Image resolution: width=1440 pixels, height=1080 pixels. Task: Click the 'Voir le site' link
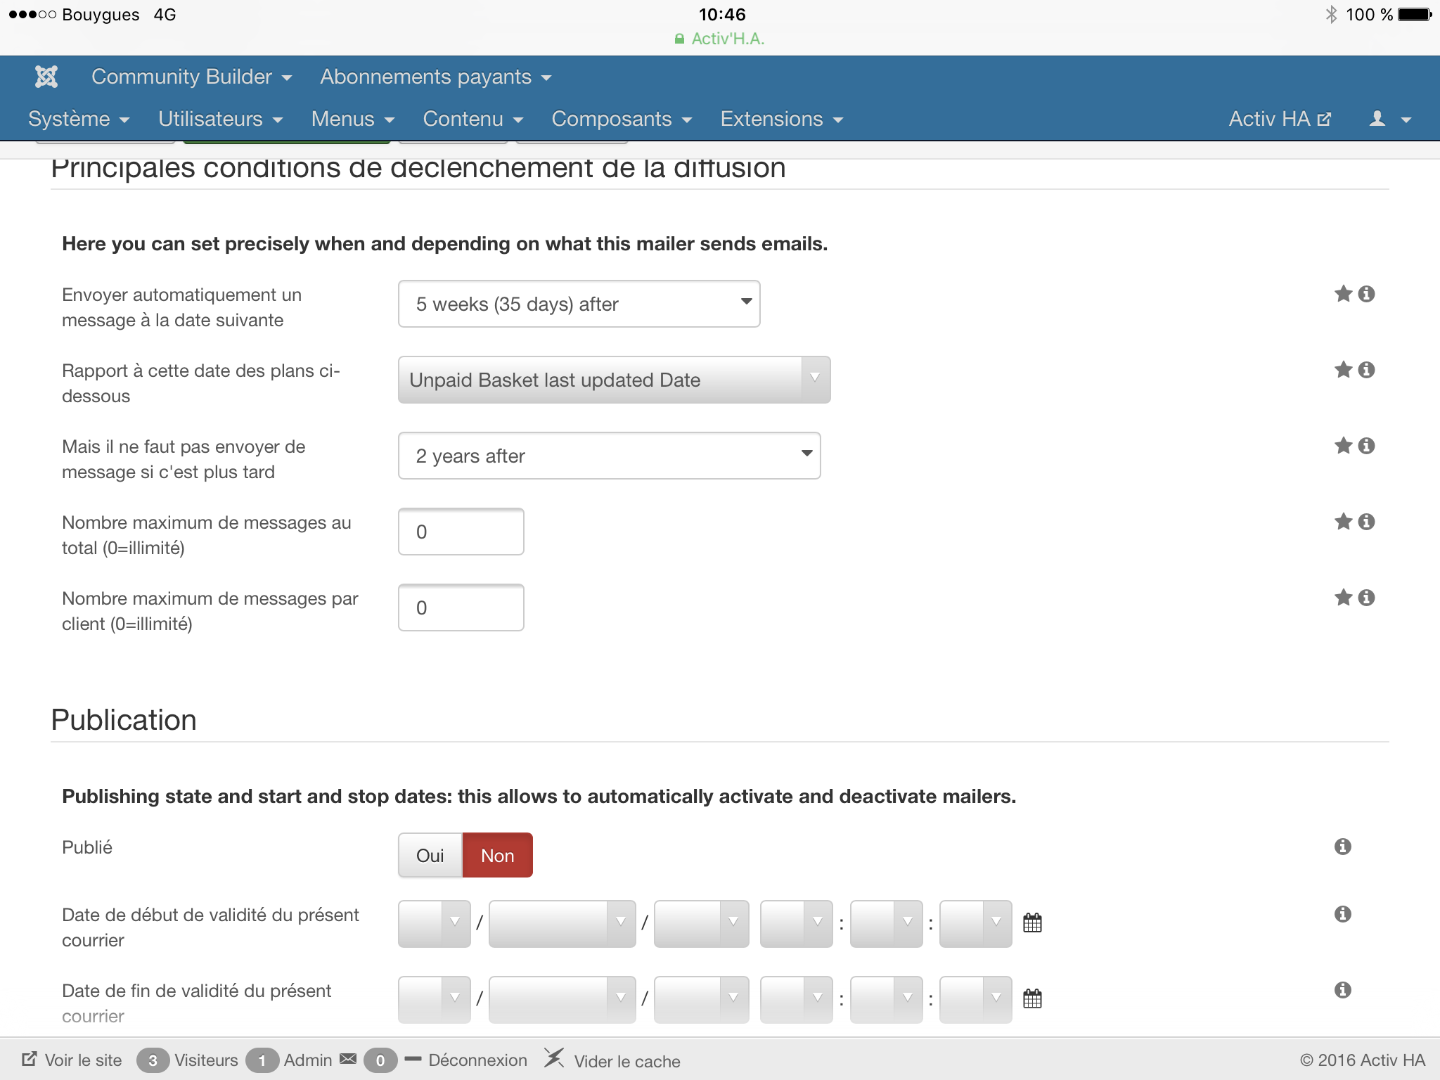pyautogui.click(x=83, y=1060)
